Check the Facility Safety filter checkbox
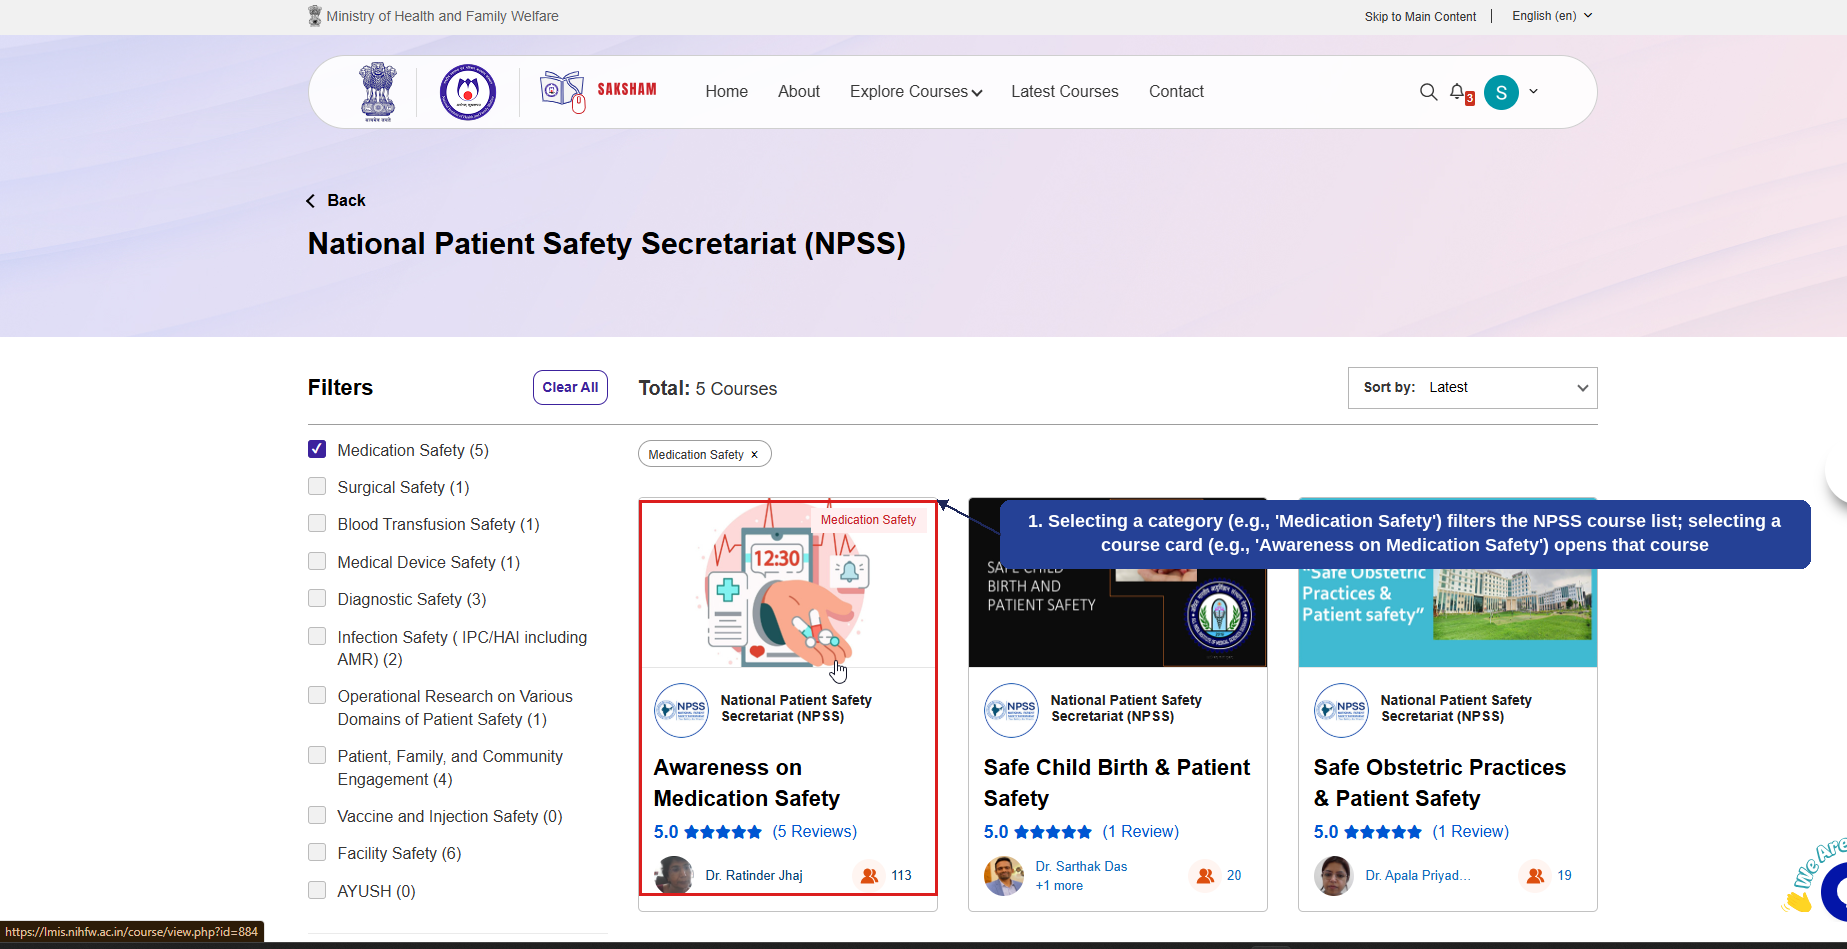 click(317, 852)
